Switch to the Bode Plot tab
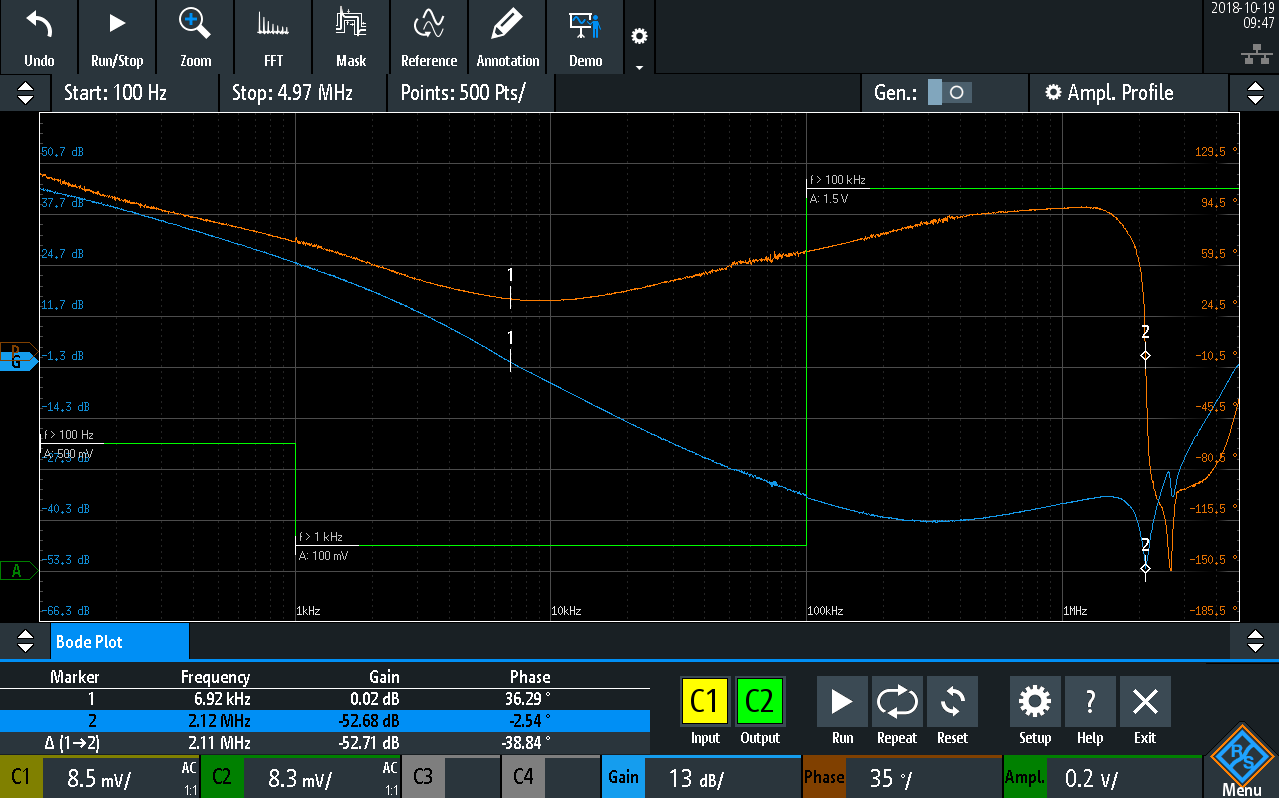Viewport: 1279px width, 798px height. pyautogui.click(x=119, y=642)
